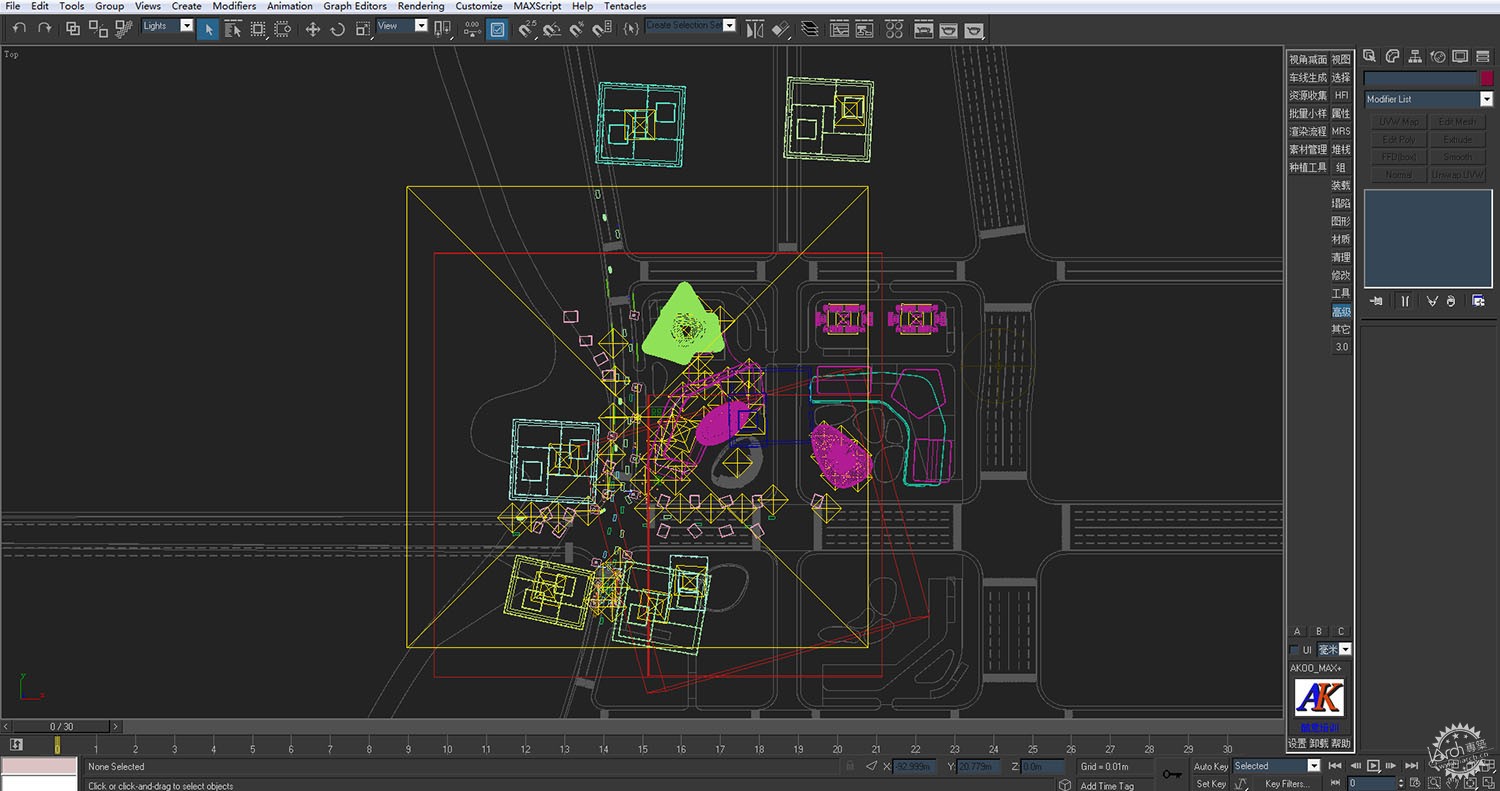
Task: Activate the Select and Scale tool
Action: point(361,29)
